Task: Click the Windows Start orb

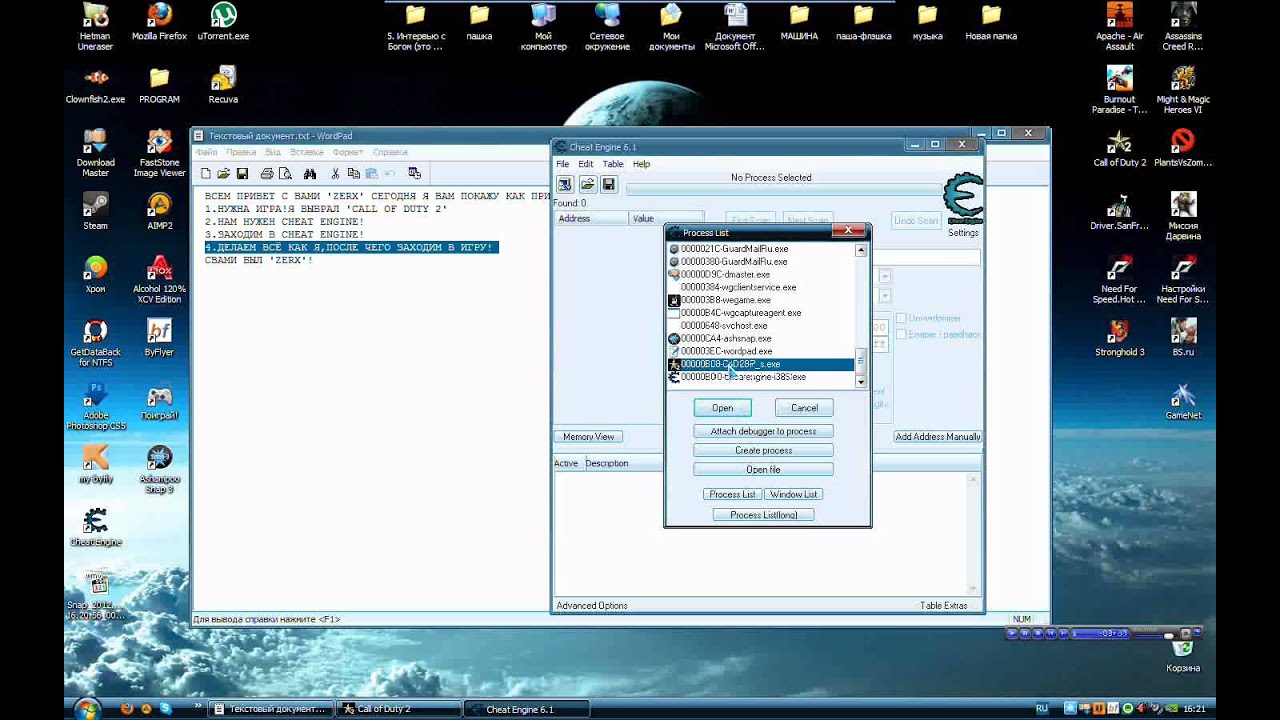Action: click(87, 708)
